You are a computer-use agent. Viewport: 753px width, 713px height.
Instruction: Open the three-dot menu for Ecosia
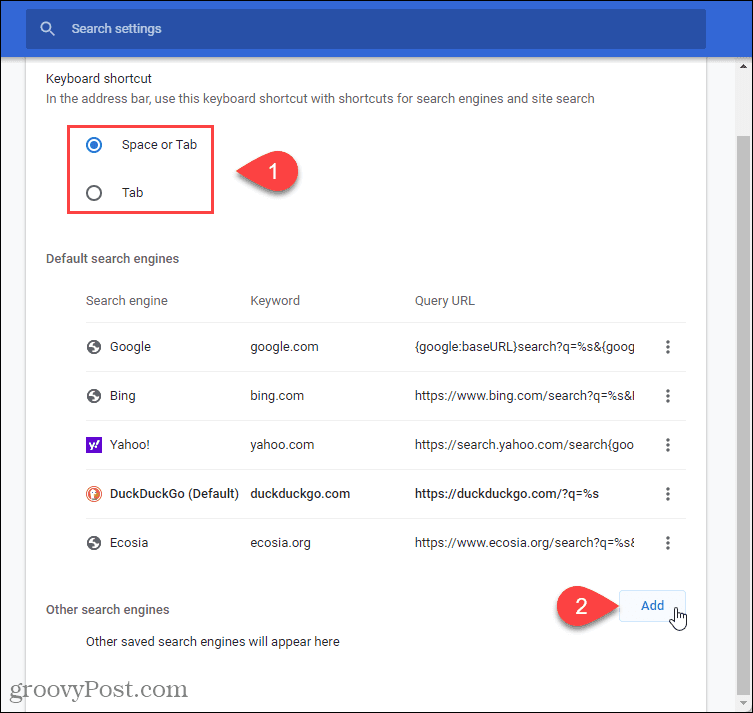point(668,543)
